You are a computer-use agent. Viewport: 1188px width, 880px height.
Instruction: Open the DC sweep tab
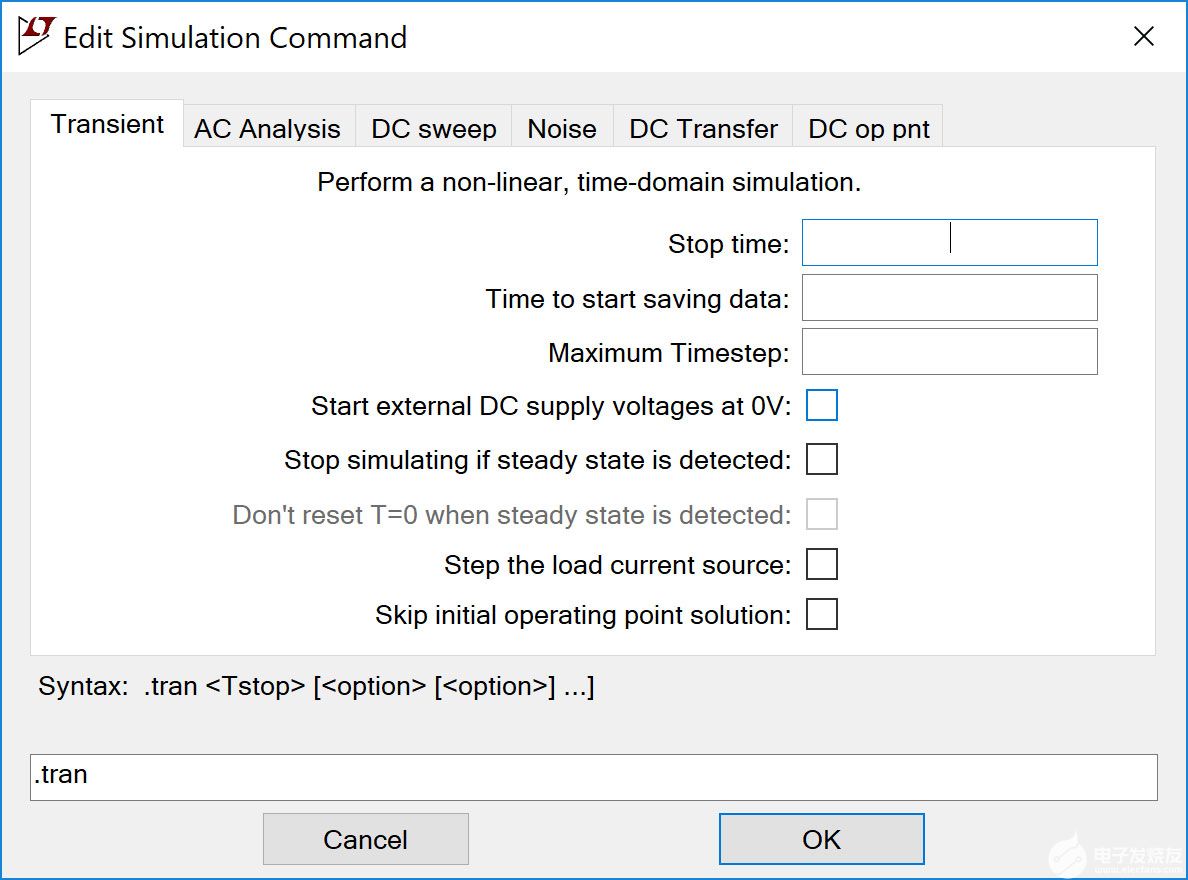click(433, 129)
